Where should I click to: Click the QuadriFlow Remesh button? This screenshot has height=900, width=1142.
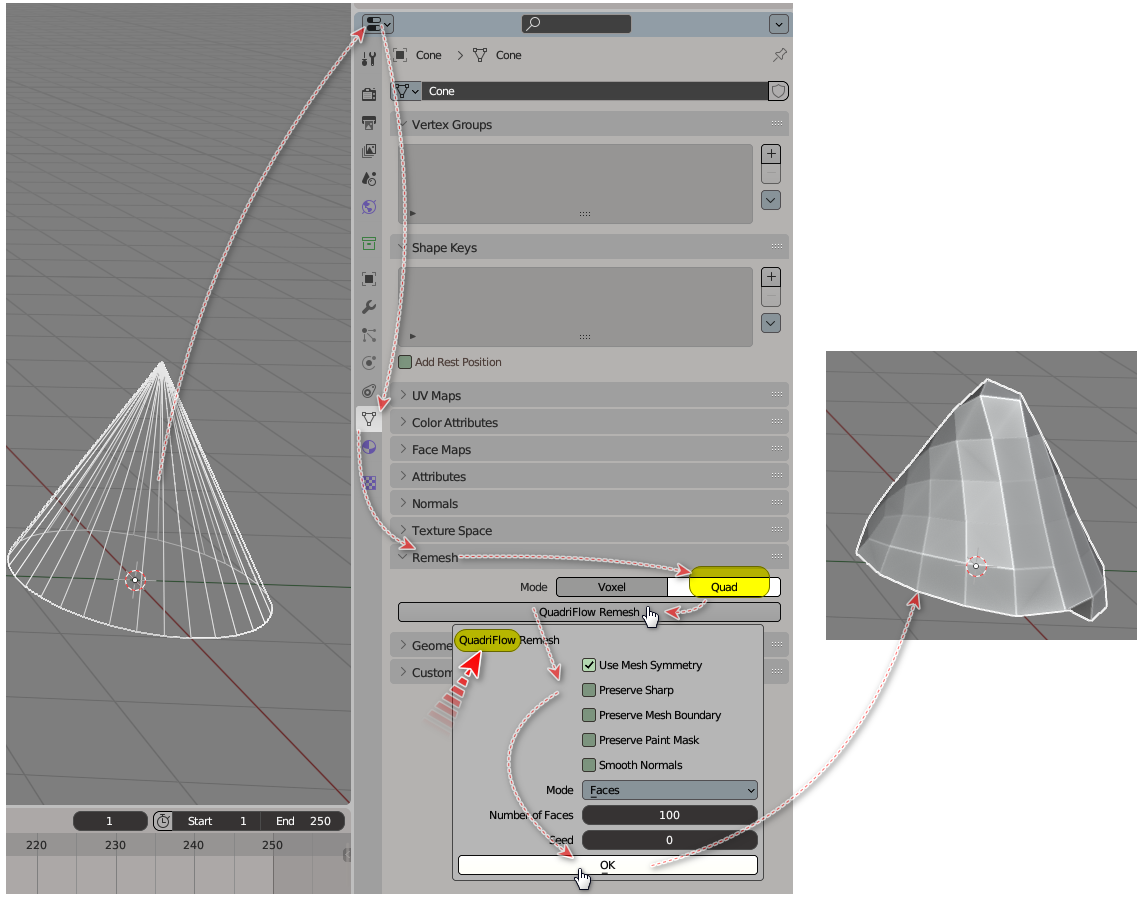[x=589, y=612]
